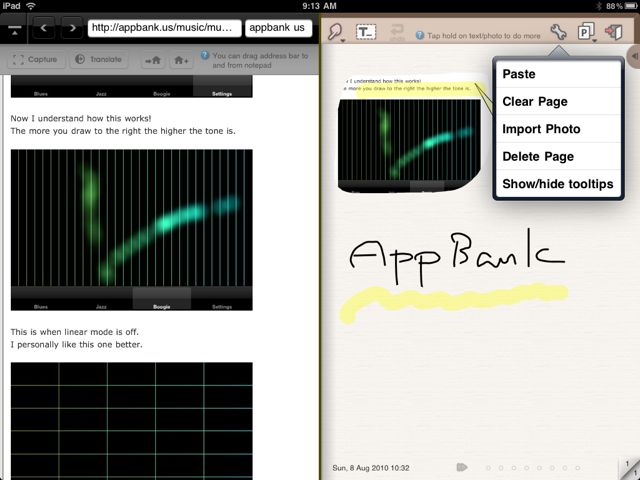Open the pages overview icon

[585, 31]
